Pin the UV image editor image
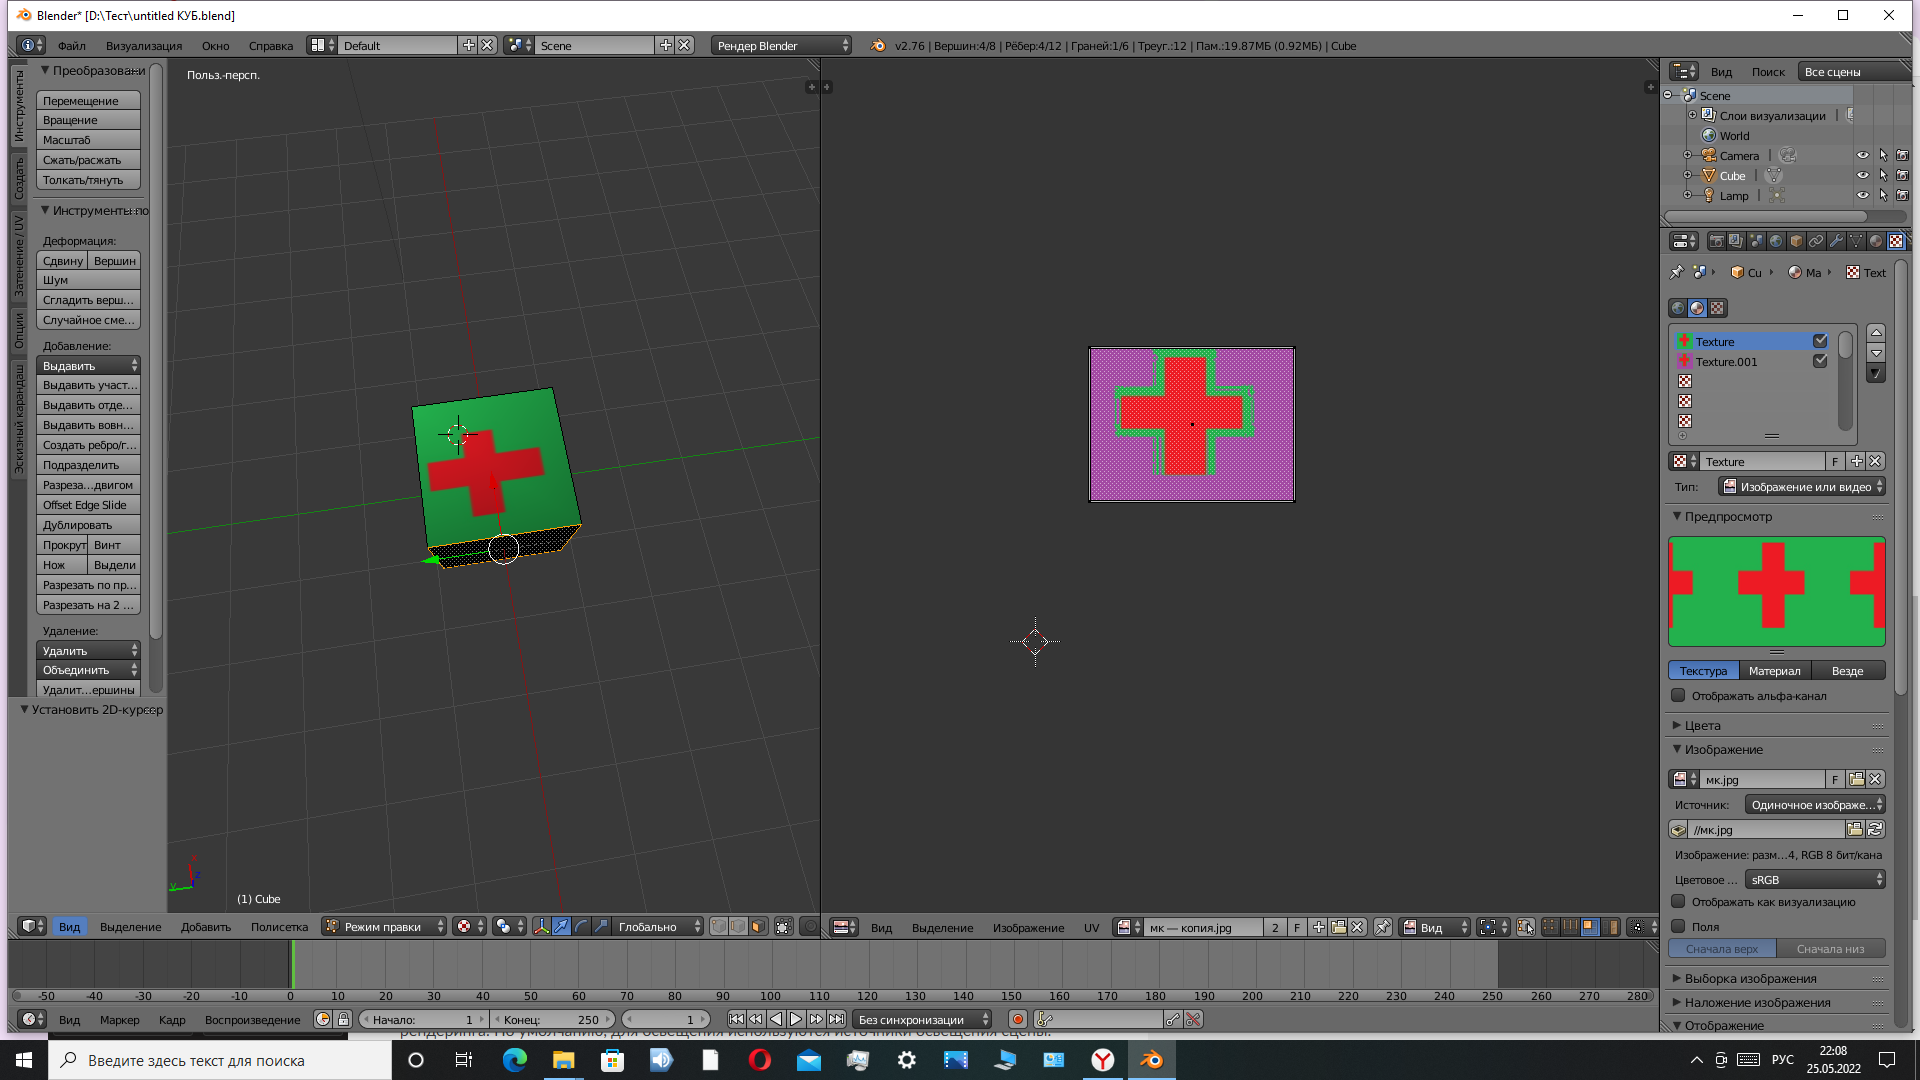Image resolution: width=1920 pixels, height=1080 pixels. [1383, 928]
